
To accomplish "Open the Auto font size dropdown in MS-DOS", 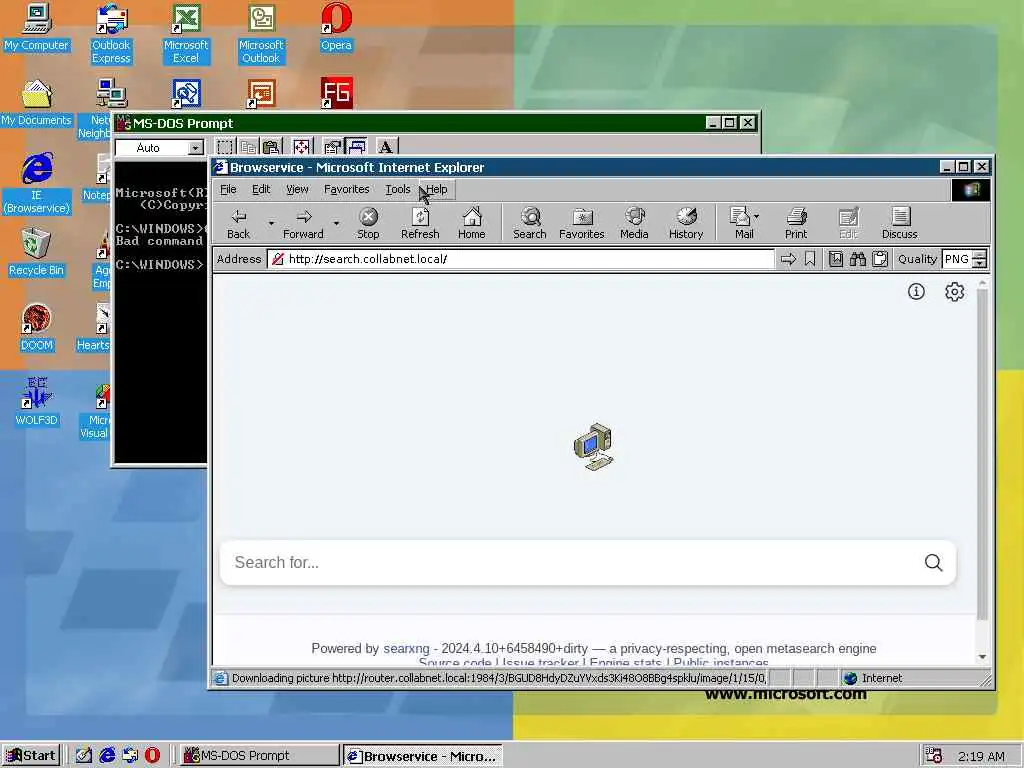I will coord(195,148).
